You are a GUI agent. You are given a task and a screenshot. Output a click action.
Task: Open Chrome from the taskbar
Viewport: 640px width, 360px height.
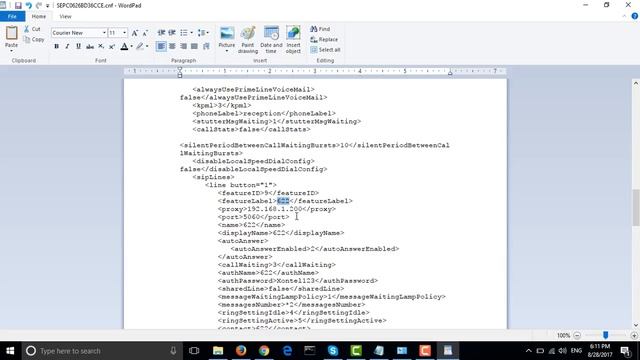coord(264,351)
